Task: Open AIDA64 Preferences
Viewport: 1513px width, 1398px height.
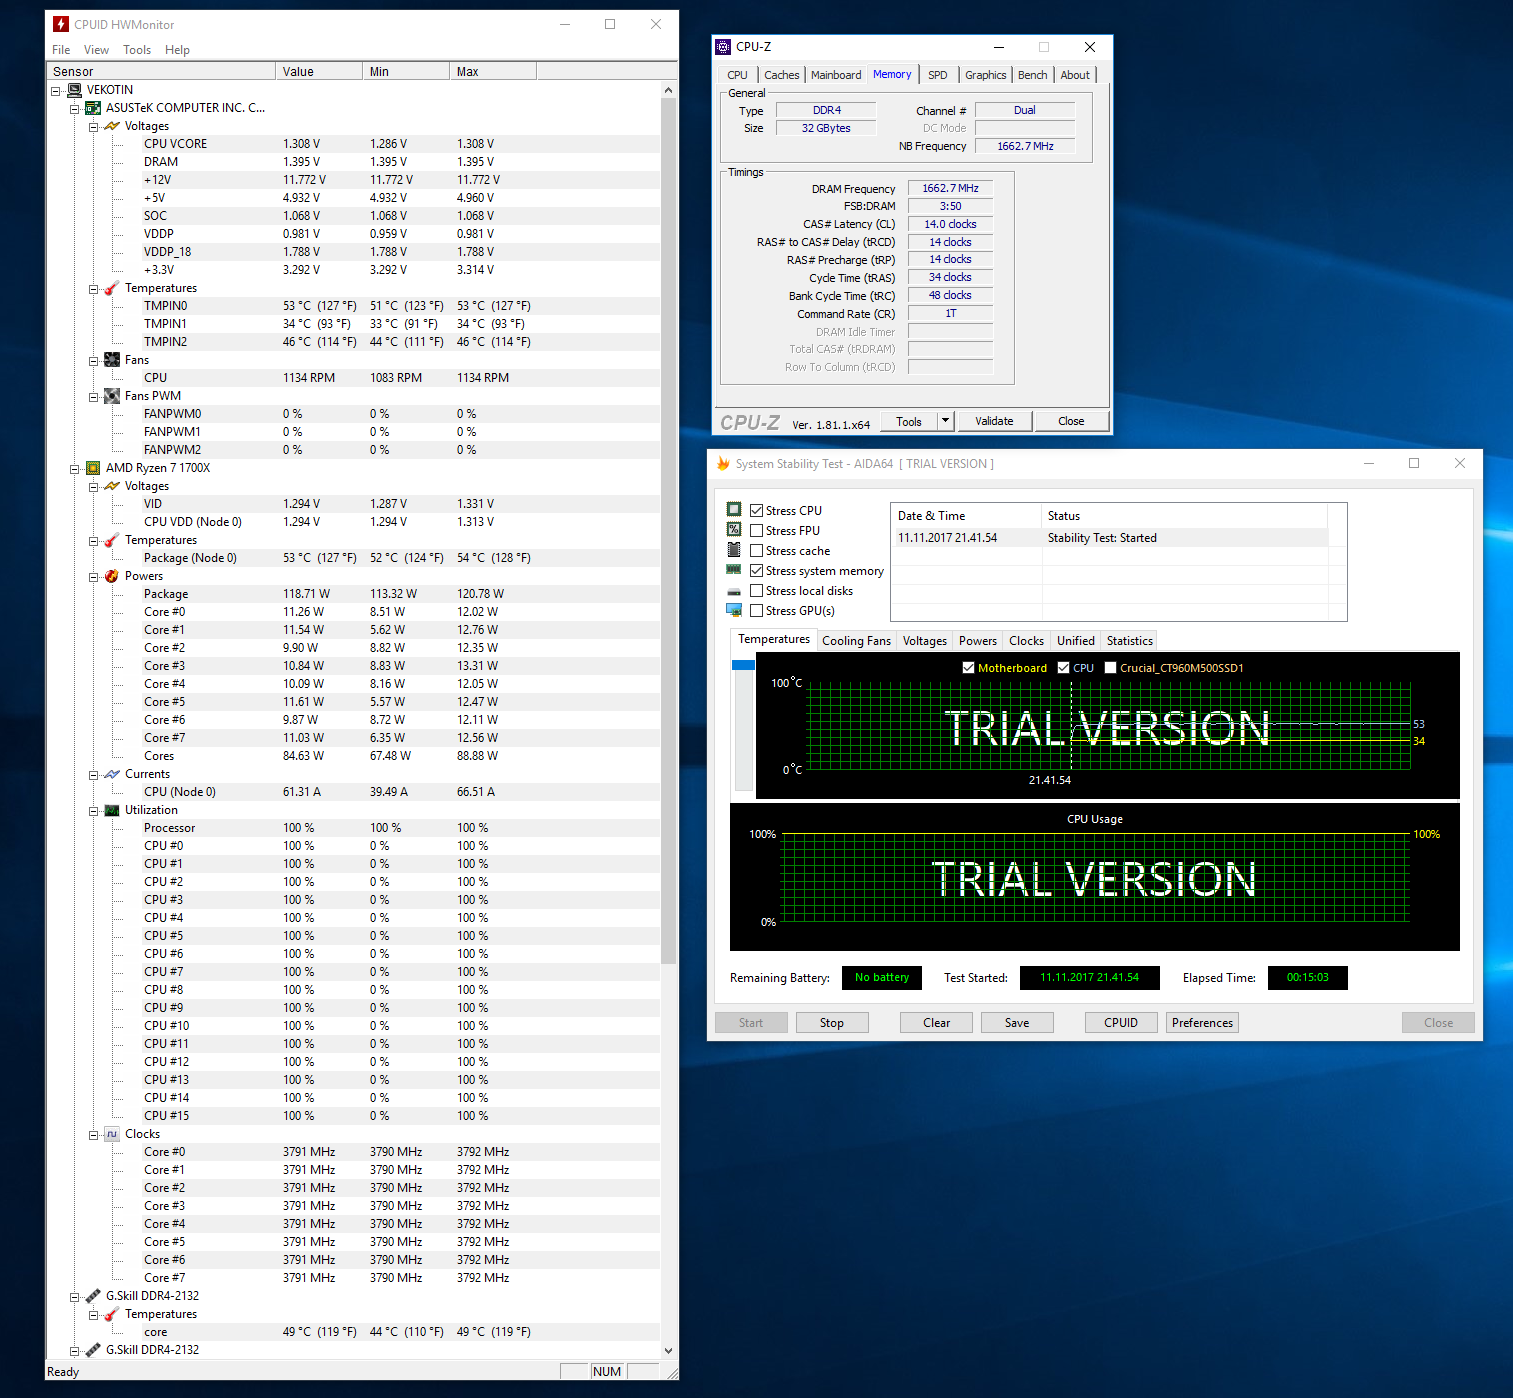Action: click(x=1202, y=1022)
